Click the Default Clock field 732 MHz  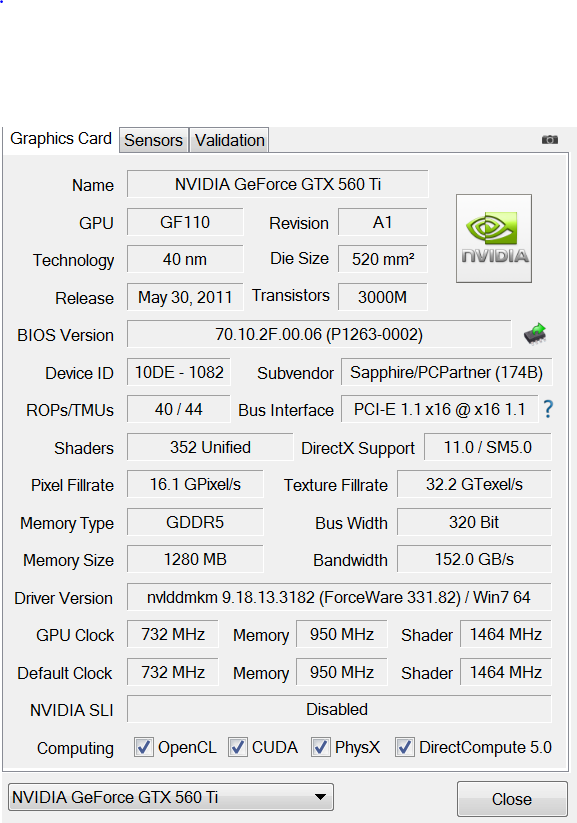coord(173,672)
